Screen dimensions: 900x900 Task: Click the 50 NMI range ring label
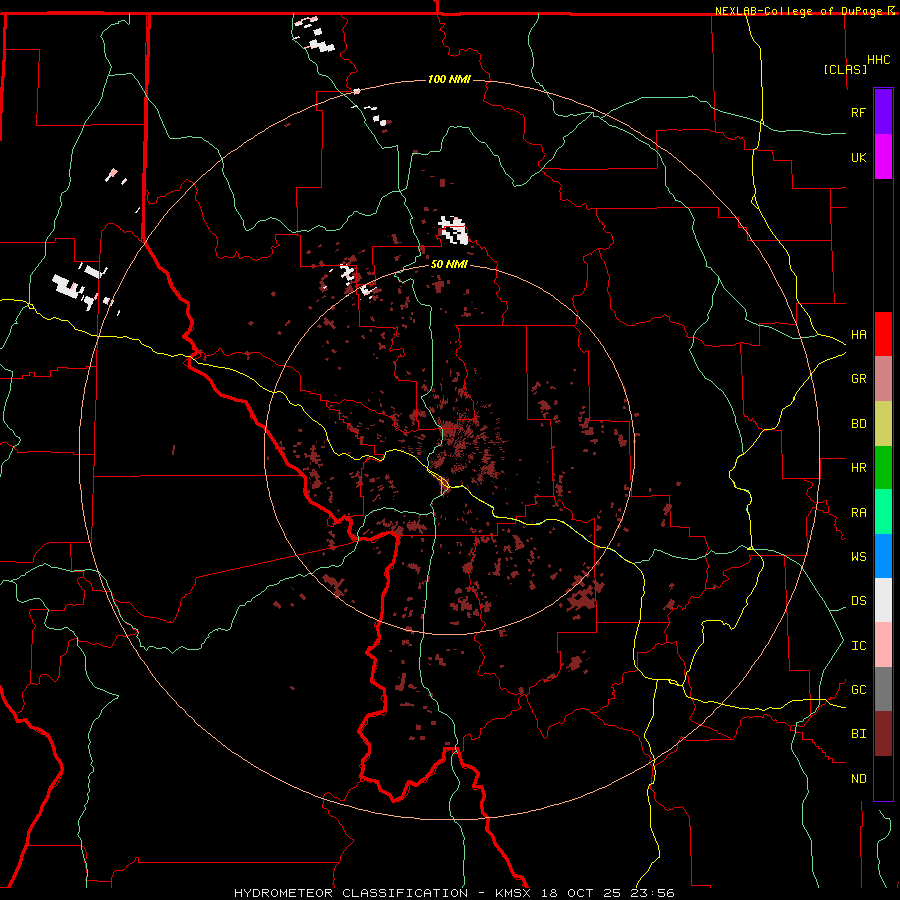(449, 264)
